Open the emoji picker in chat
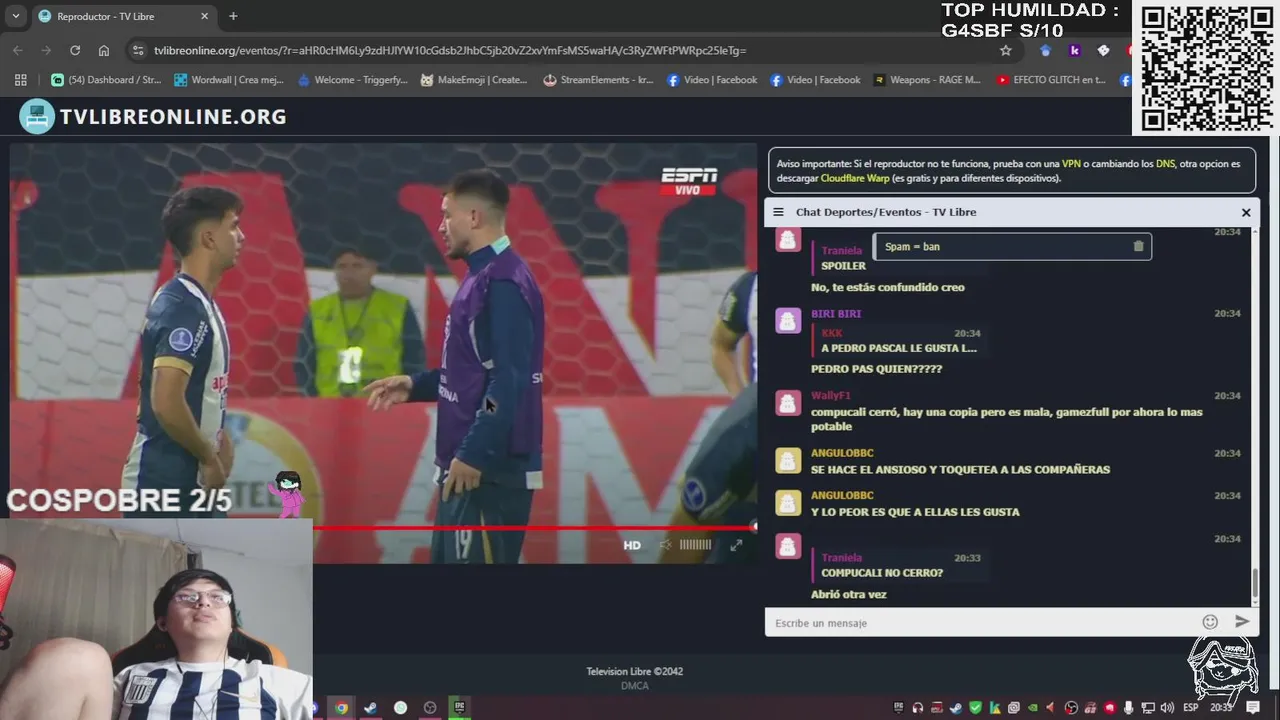 [x=1210, y=622]
